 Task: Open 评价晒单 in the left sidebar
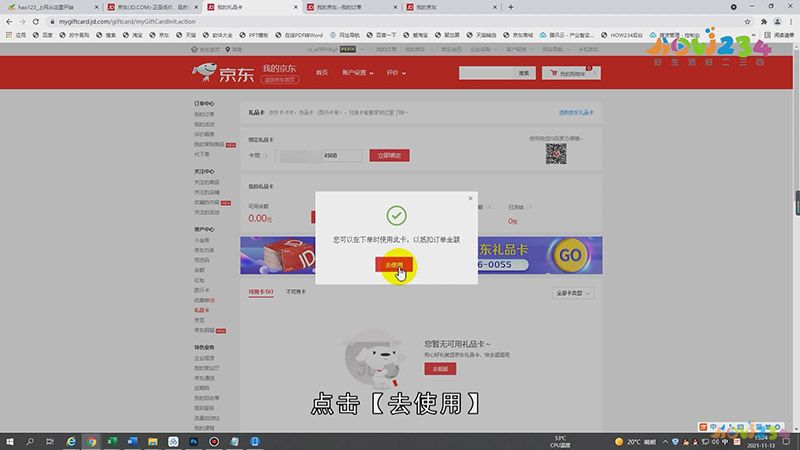coord(204,134)
